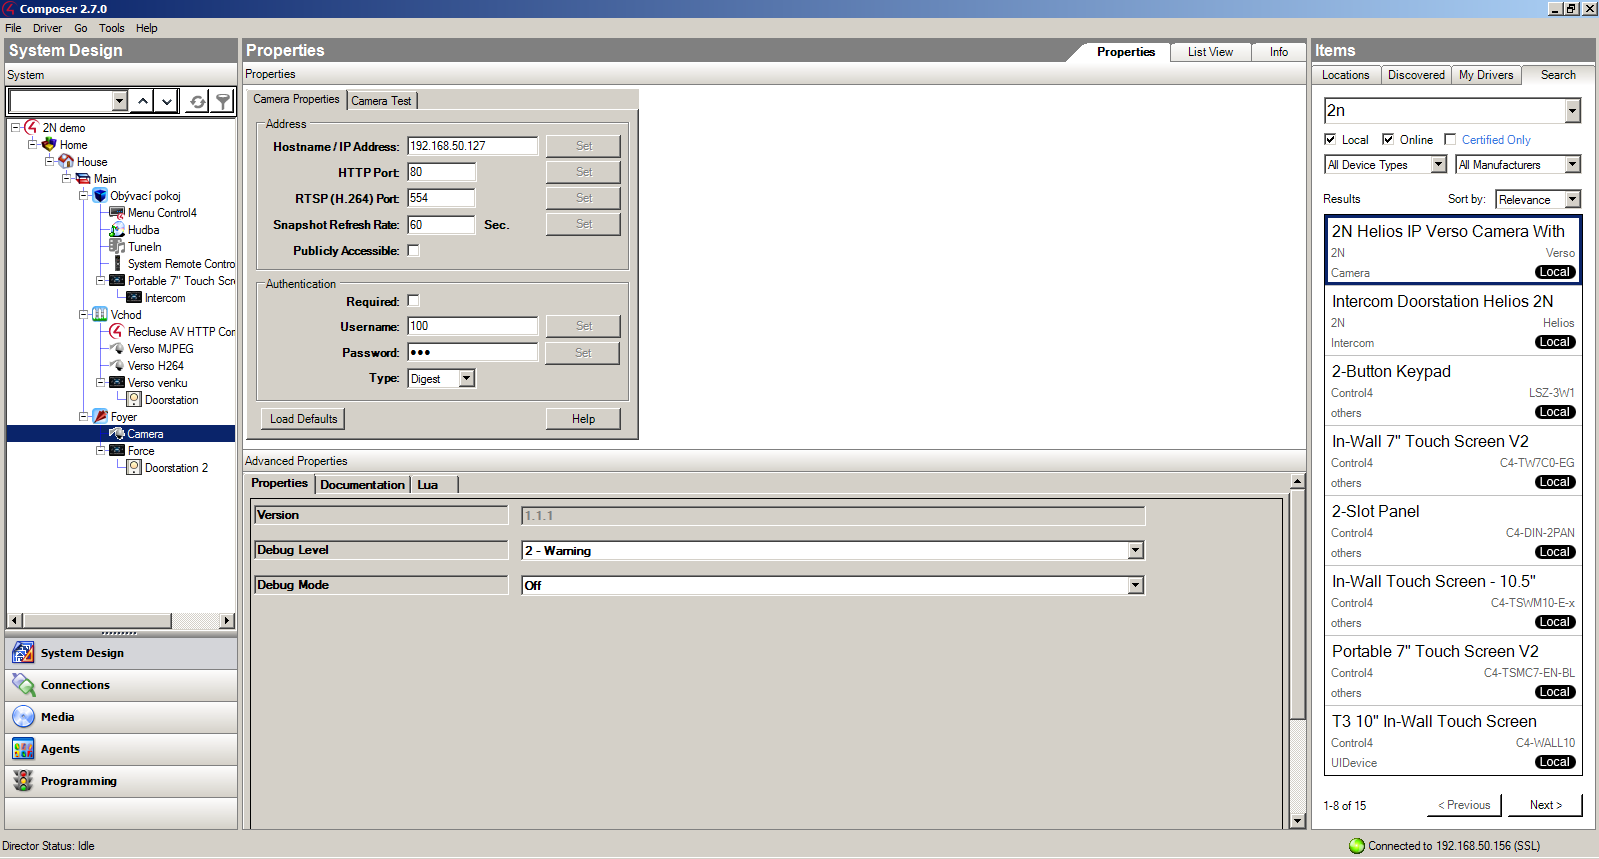This screenshot has height=859, width=1599.
Task: Select the Verso MJPEG camera icon
Action: tap(117, 349)
